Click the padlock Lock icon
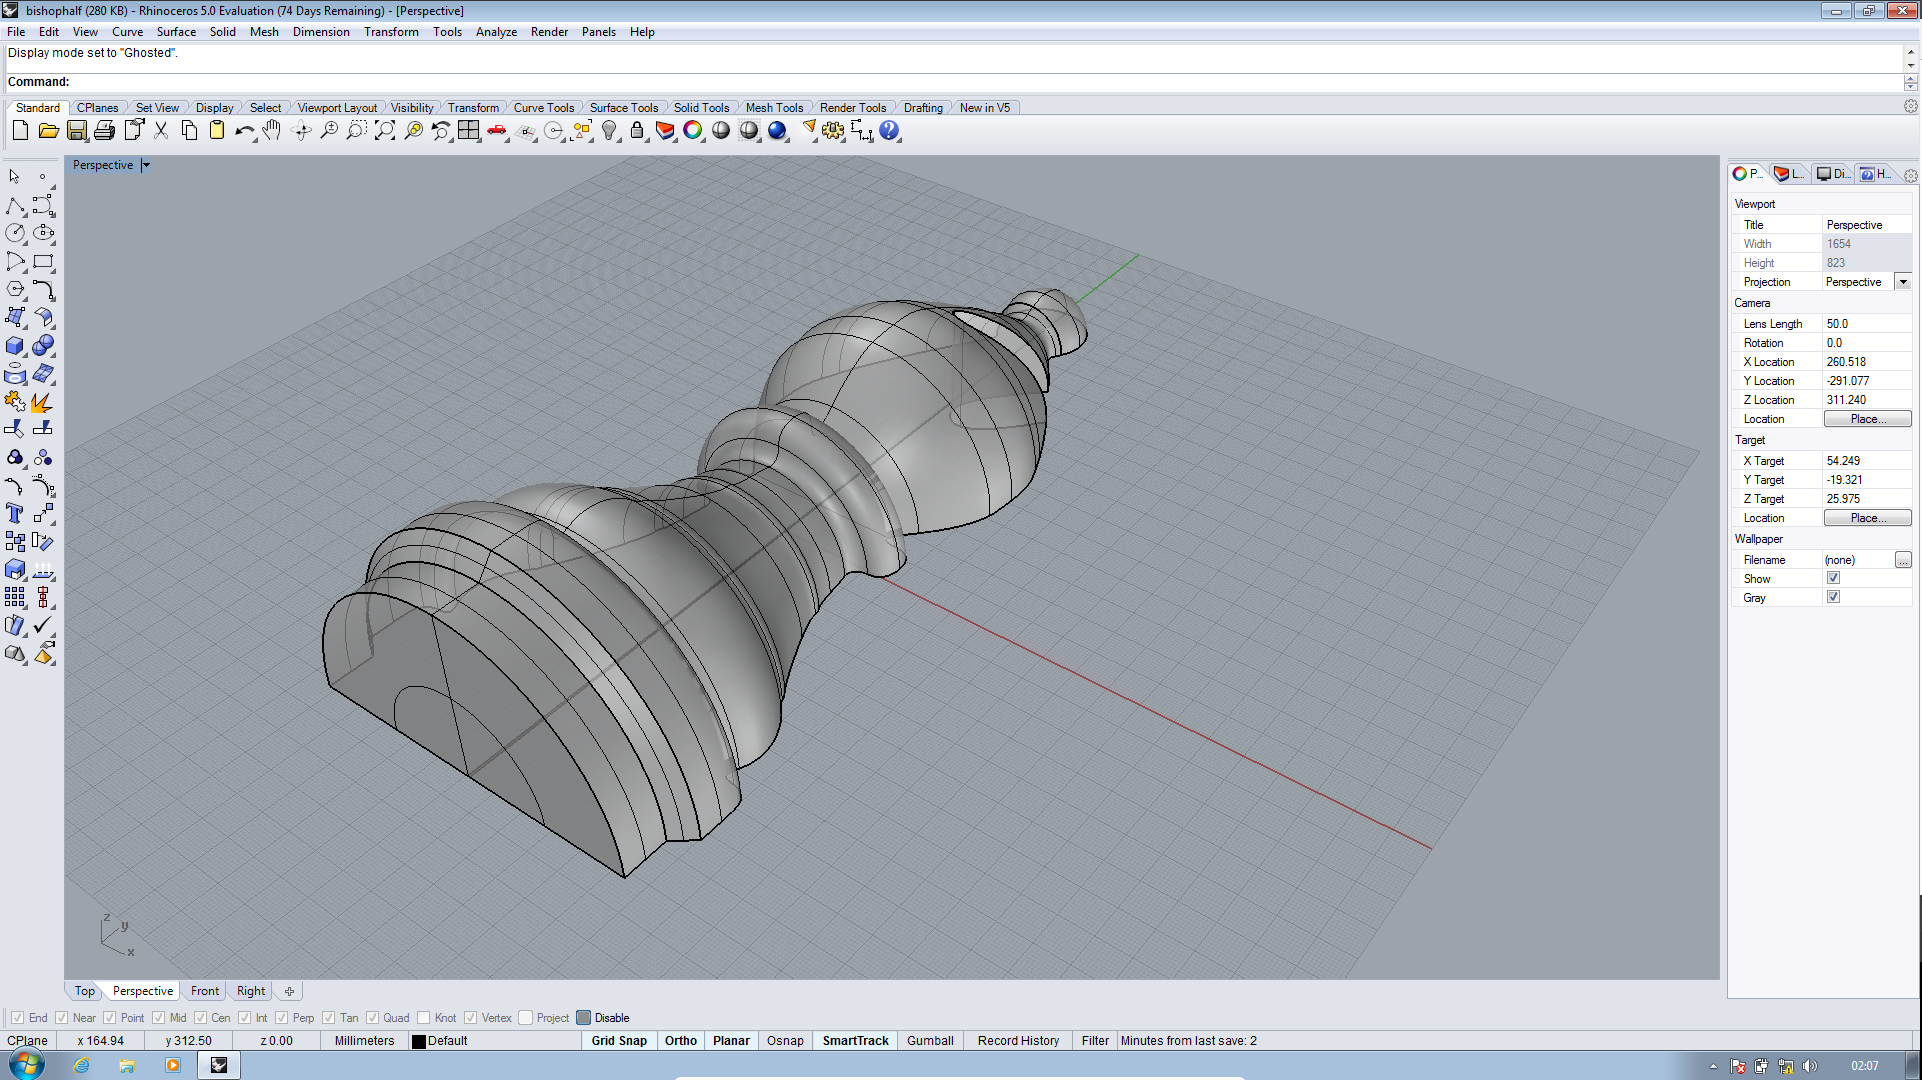This screenshot has width=1922, height=1080. pos(637,131)
